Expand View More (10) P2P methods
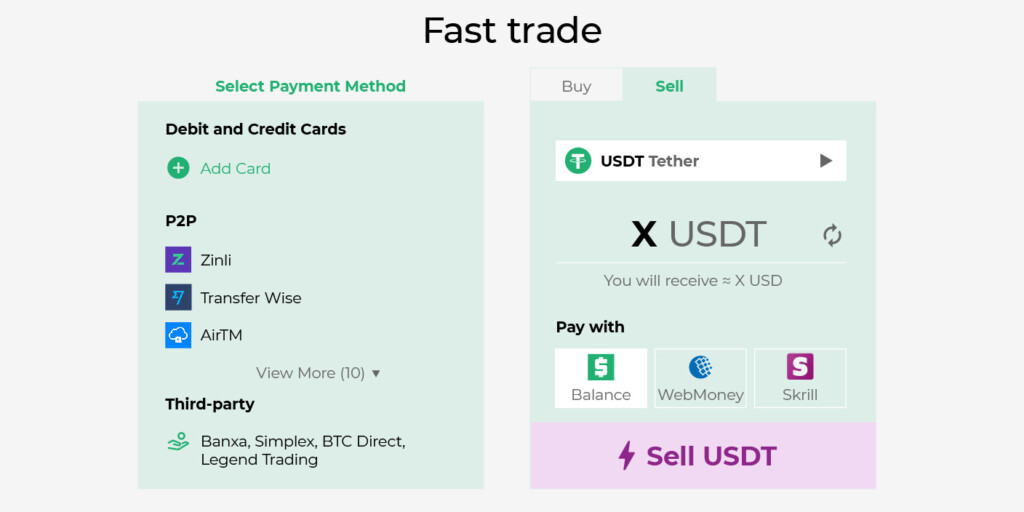Screen dimensions: 1024x512 pos(318,373)
